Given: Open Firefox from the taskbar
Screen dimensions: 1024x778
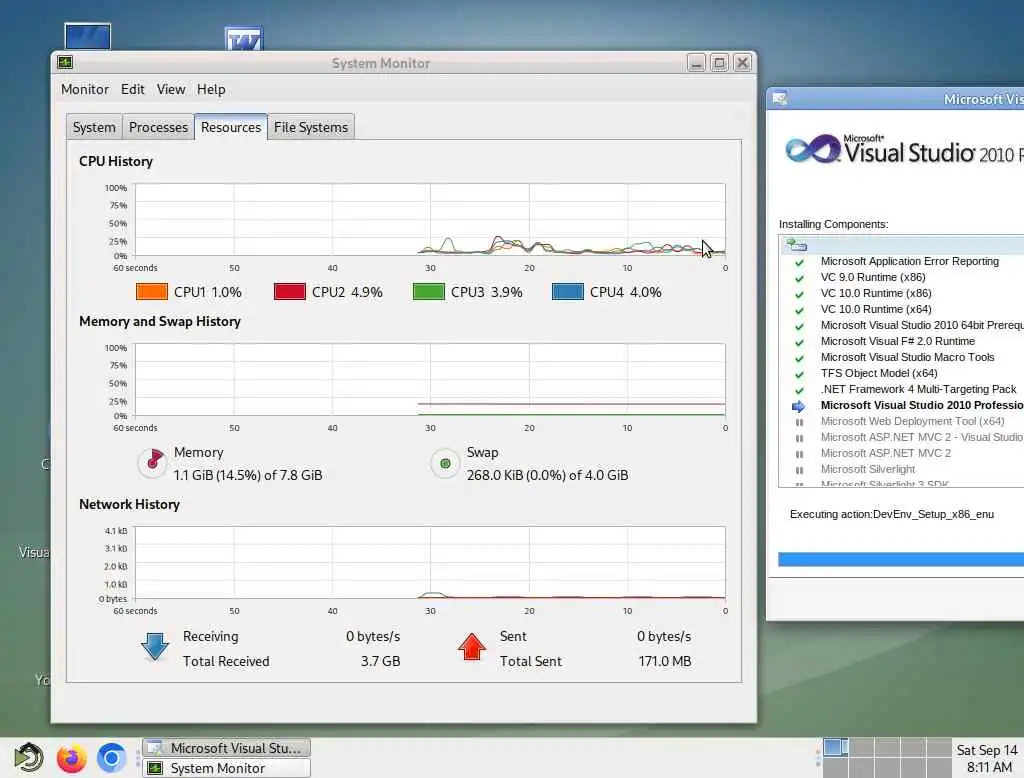Looking at the screenshot, I should pyautogui.click(x=71, y=758).
